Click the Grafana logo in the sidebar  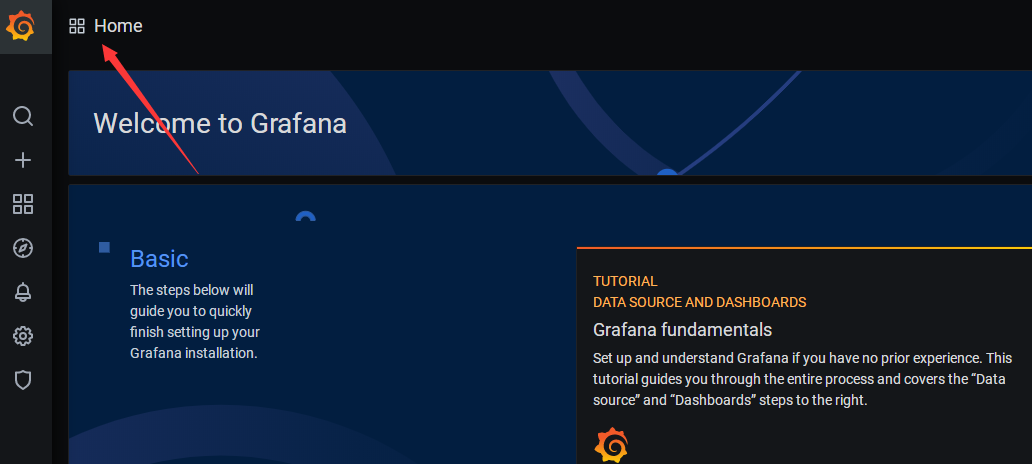point(20,27)
